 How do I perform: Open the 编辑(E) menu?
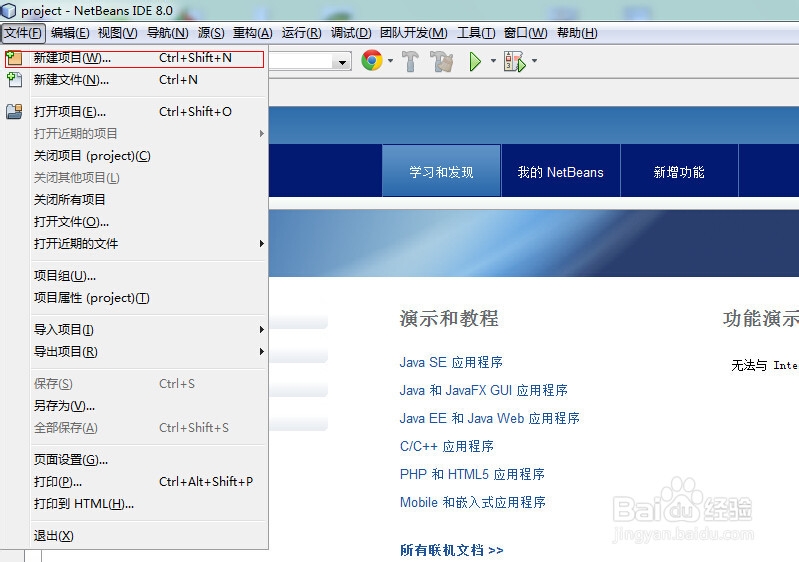click(70, 33)
